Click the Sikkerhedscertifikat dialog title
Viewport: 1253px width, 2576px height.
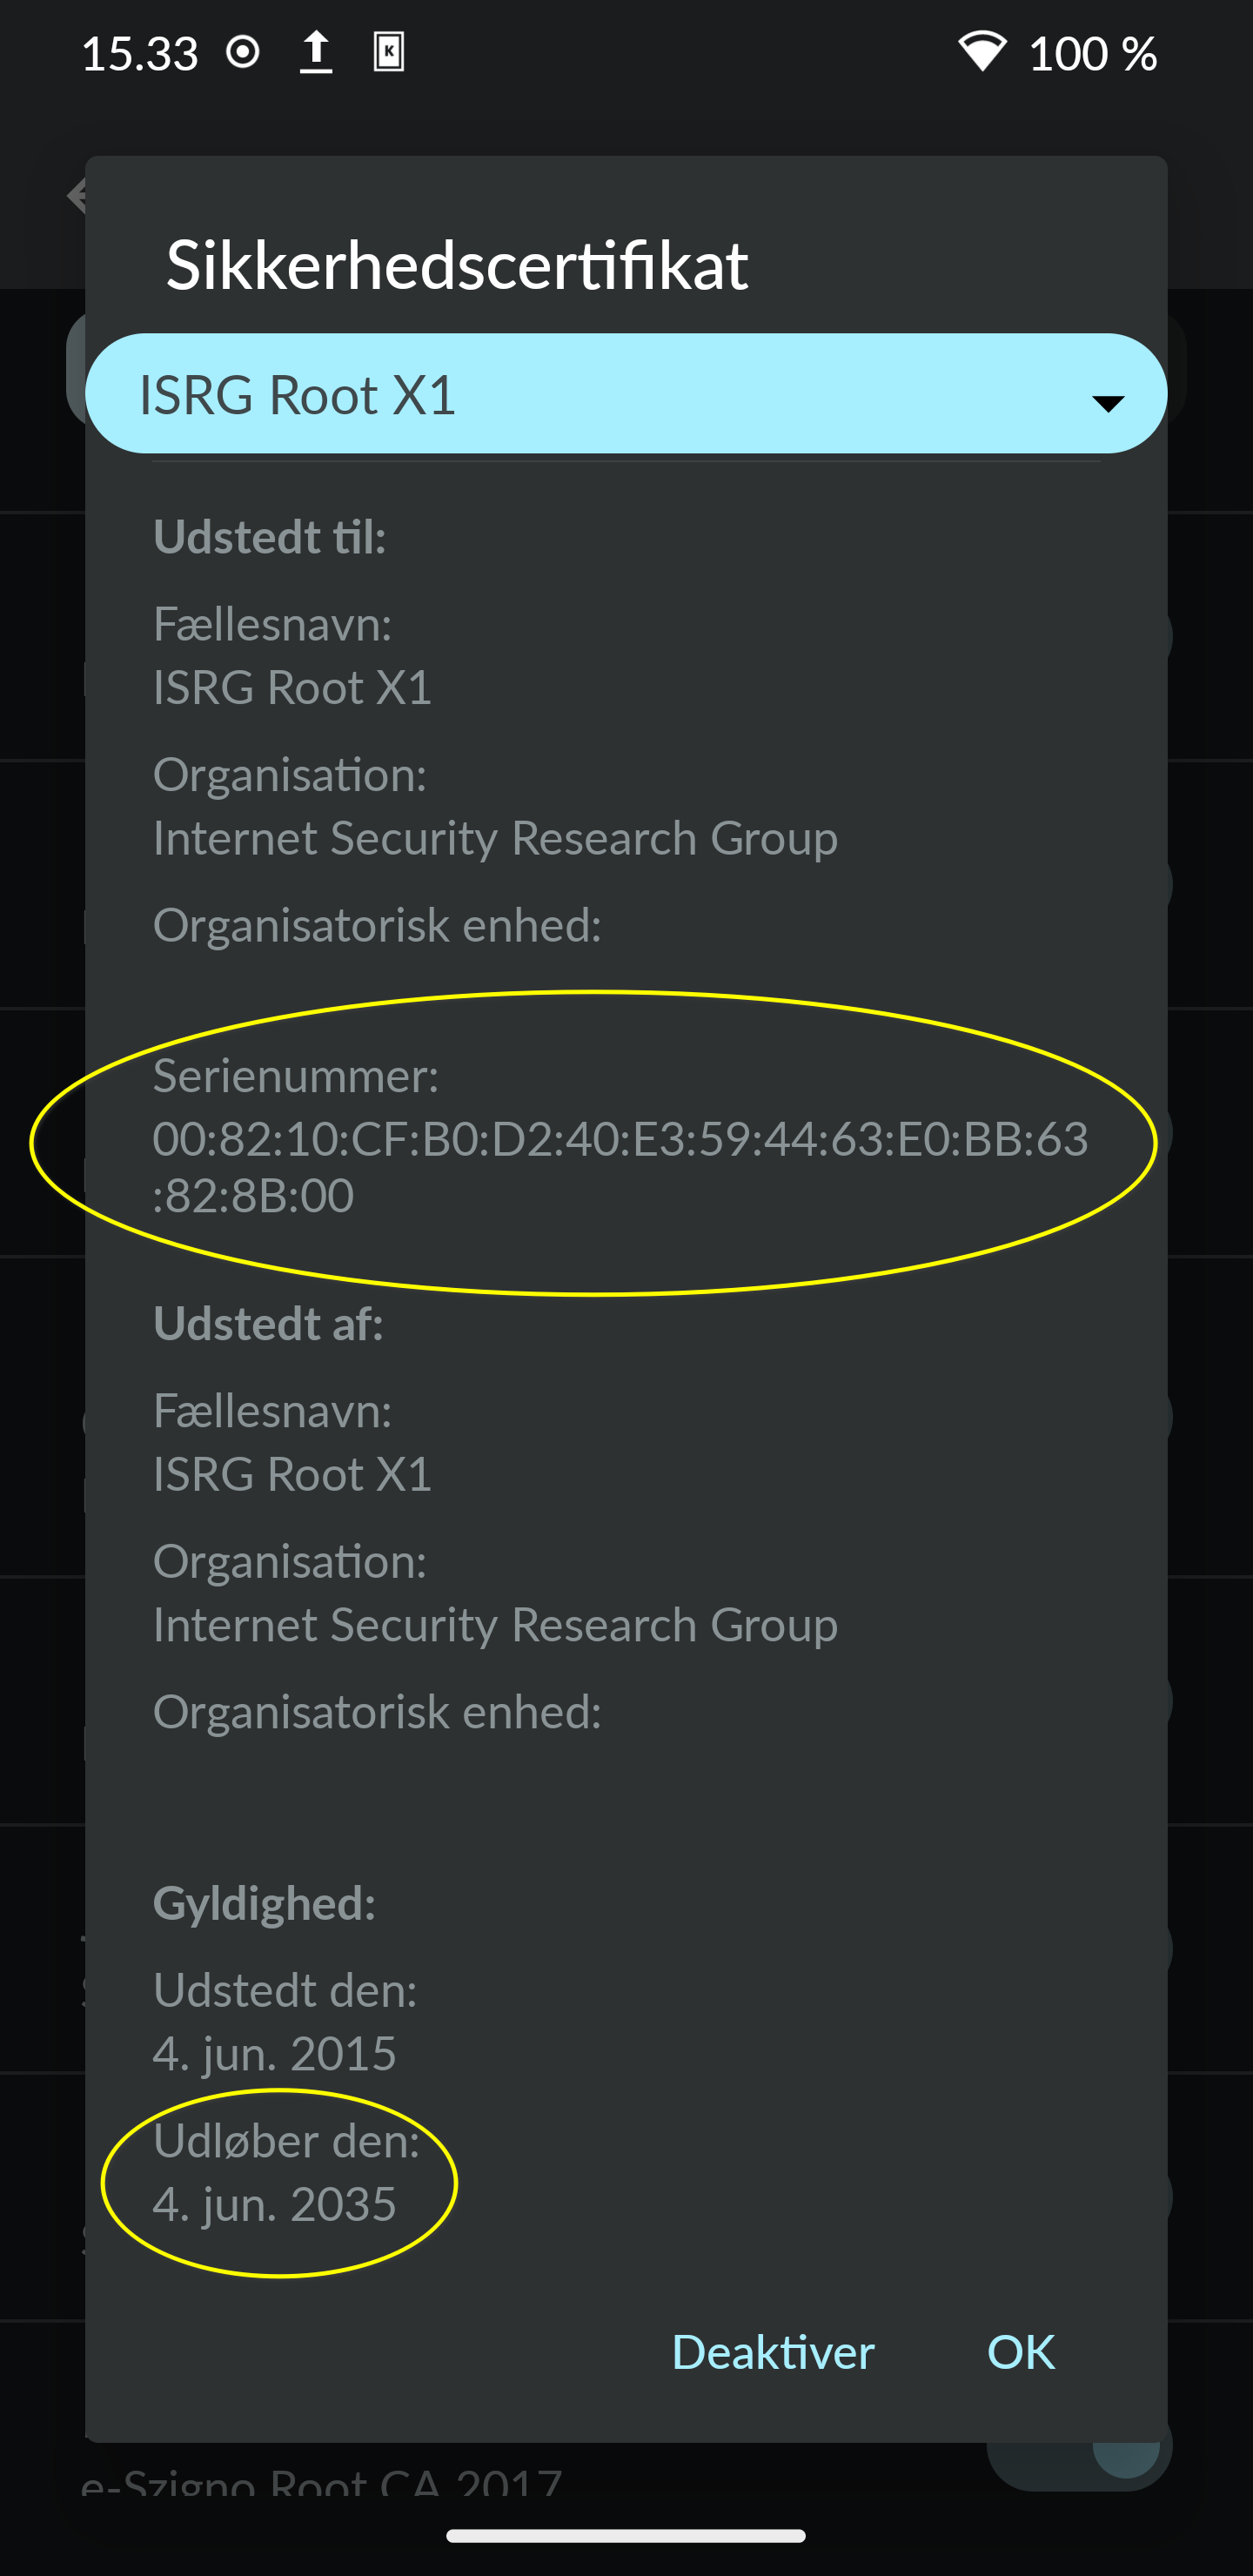click(x=457, y=265)
